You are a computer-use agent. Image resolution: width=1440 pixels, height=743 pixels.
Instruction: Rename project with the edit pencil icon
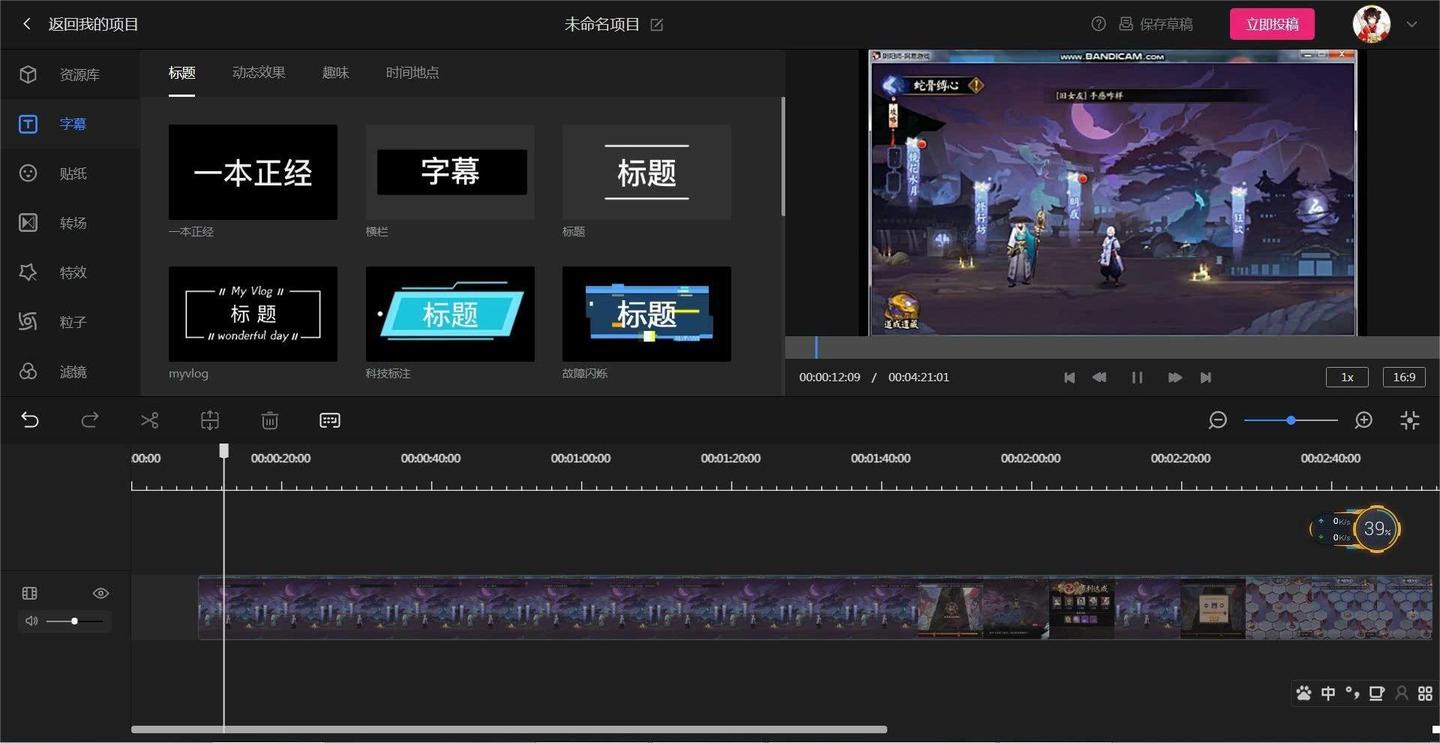coord(657,24)
